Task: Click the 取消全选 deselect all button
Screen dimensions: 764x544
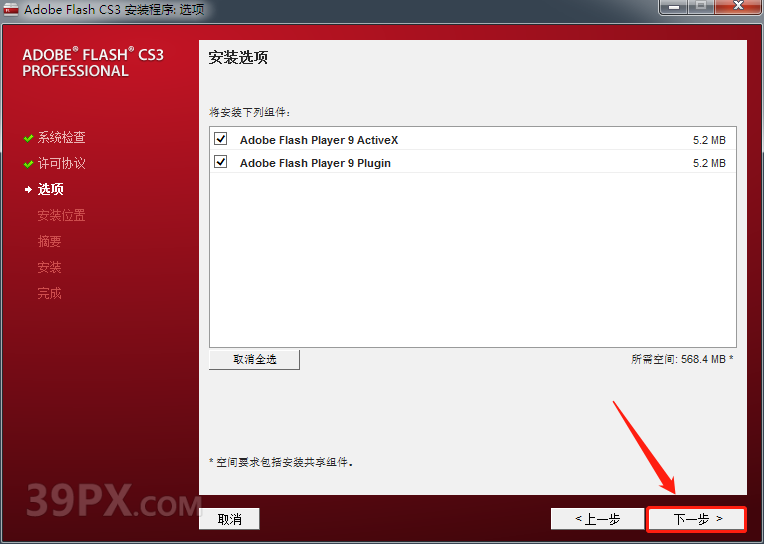Action: tap(254, 360)
